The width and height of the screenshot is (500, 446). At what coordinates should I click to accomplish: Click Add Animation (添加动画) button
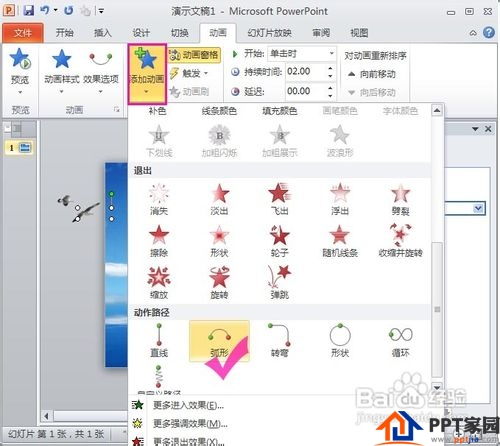click(147, 73)
